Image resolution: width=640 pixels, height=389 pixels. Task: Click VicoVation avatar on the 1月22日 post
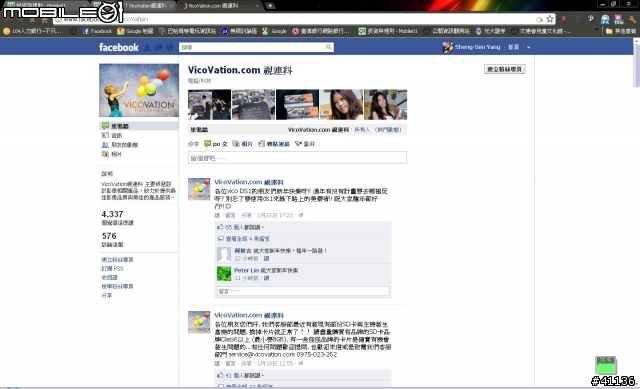pyautogui.click(x=199, y=189)
